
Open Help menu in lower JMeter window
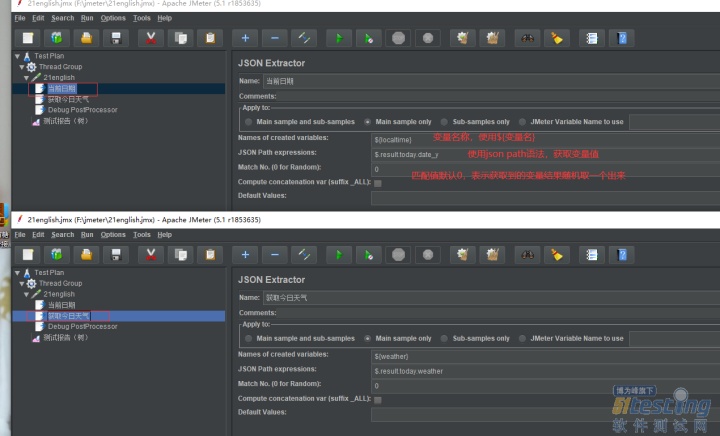coord(164,235)
